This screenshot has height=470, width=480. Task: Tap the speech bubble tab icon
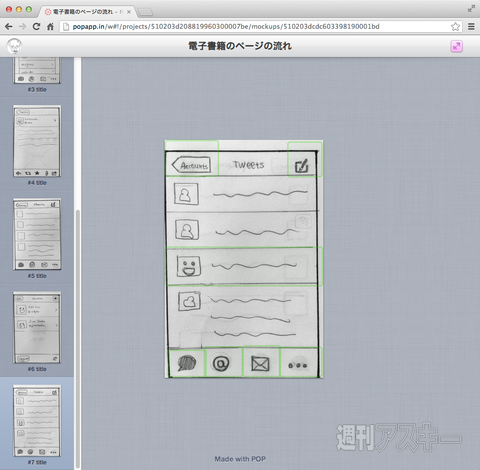[x=186, y=363]
